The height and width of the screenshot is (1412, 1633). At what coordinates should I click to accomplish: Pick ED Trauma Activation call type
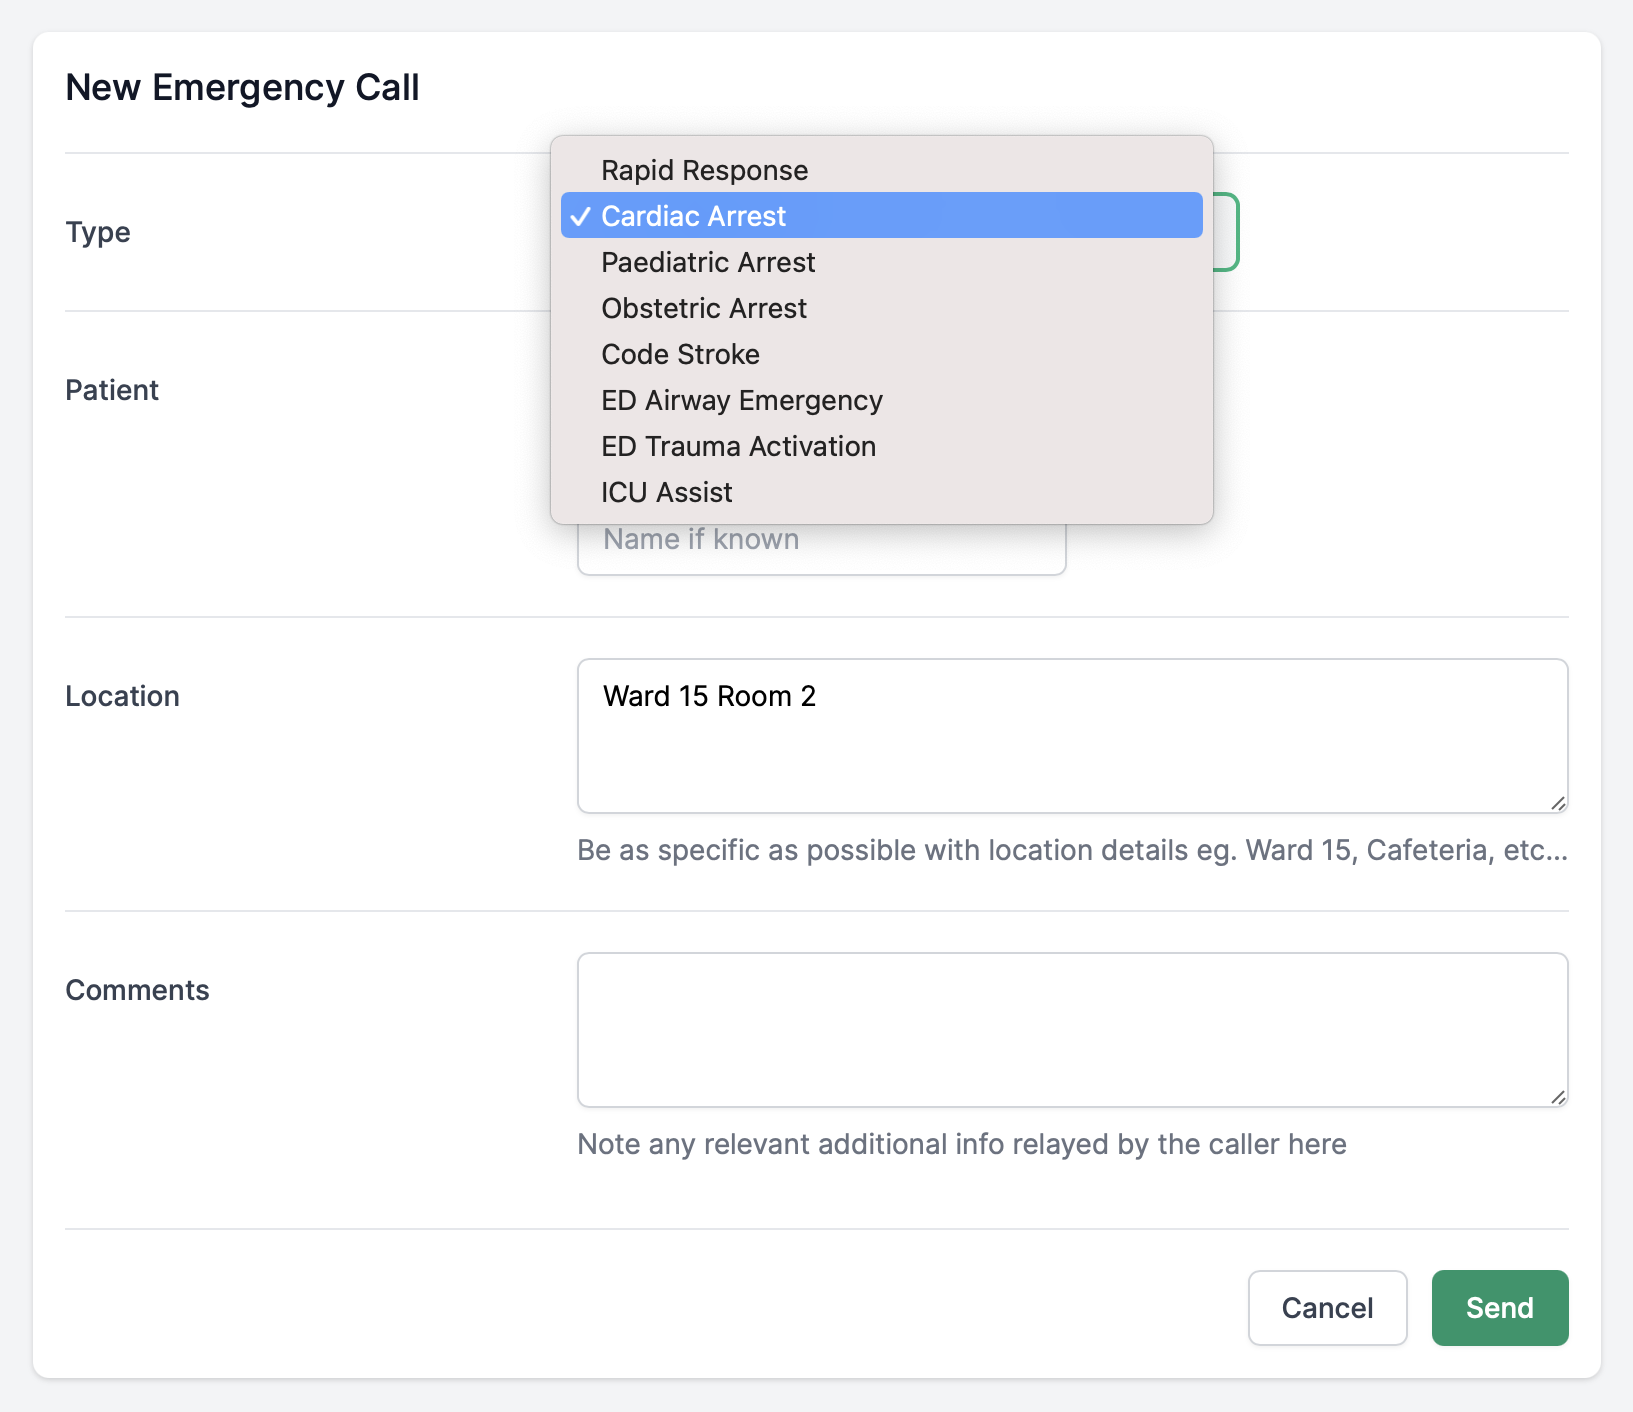coord(738,446)
